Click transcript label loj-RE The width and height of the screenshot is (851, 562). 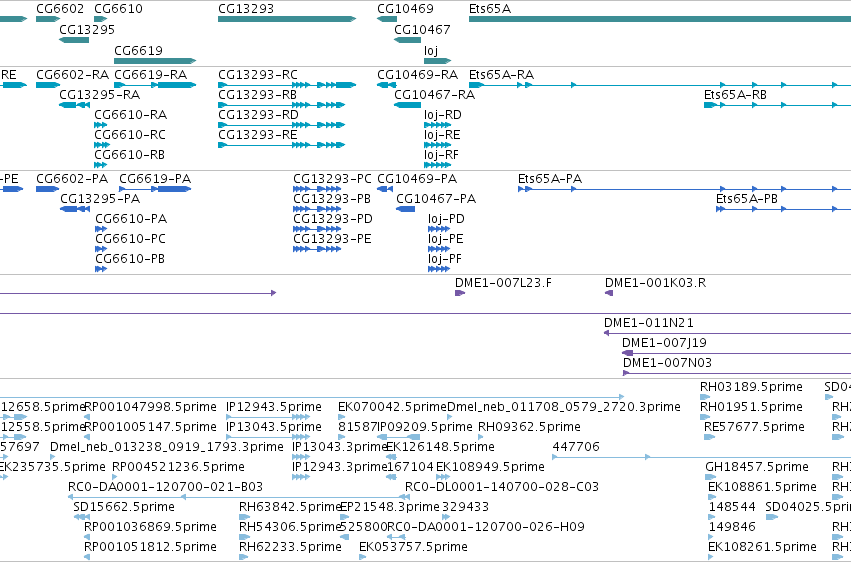pyautogui.click(x=442, y=135)
